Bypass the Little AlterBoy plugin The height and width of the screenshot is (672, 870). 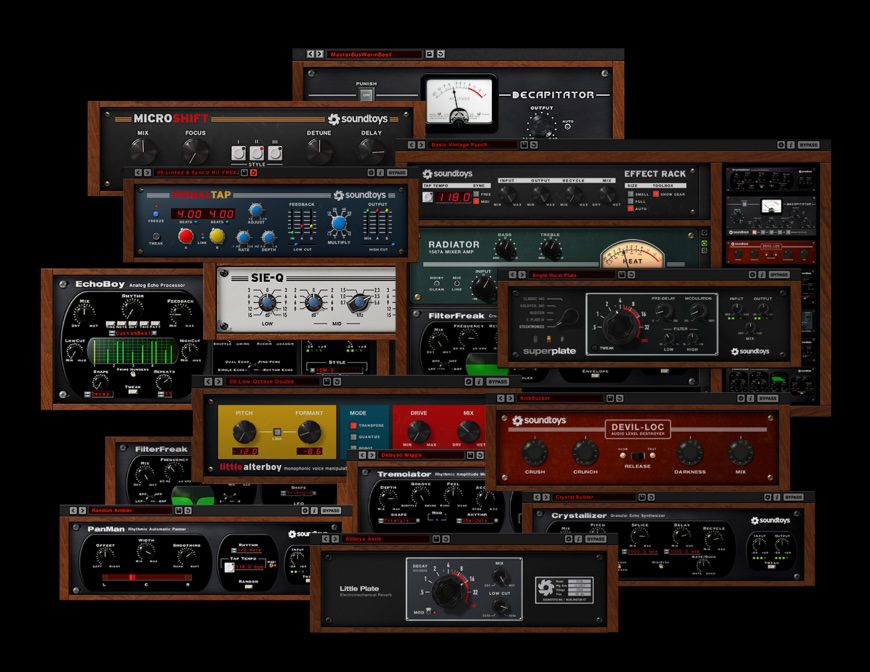click(497, 382)
